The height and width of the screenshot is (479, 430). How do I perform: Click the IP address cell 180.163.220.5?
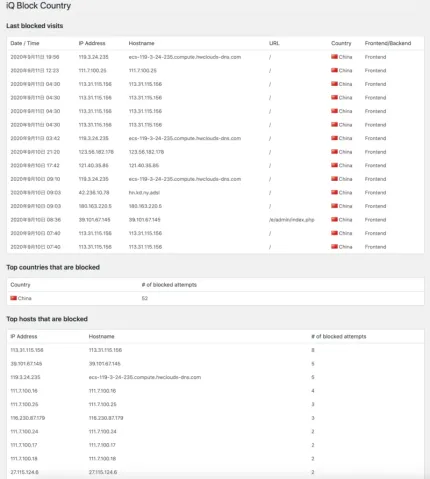click(95, 206)
